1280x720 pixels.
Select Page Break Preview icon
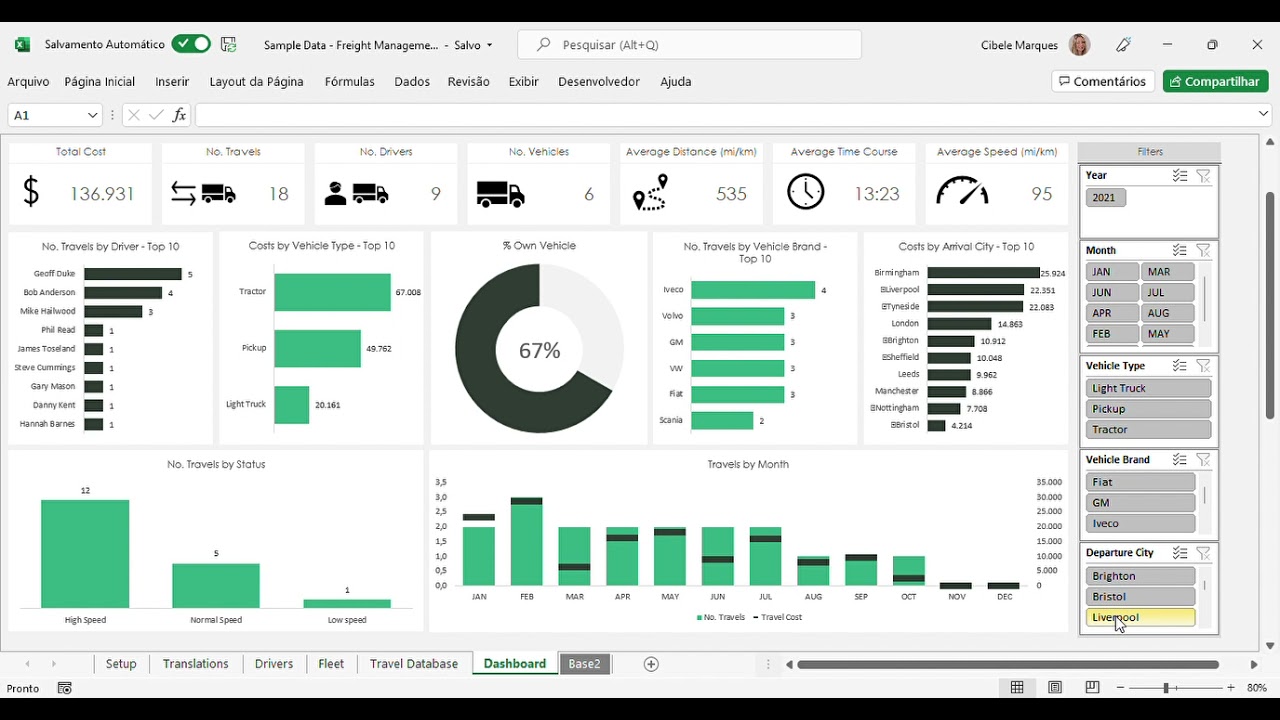(x=1092, y=688)
